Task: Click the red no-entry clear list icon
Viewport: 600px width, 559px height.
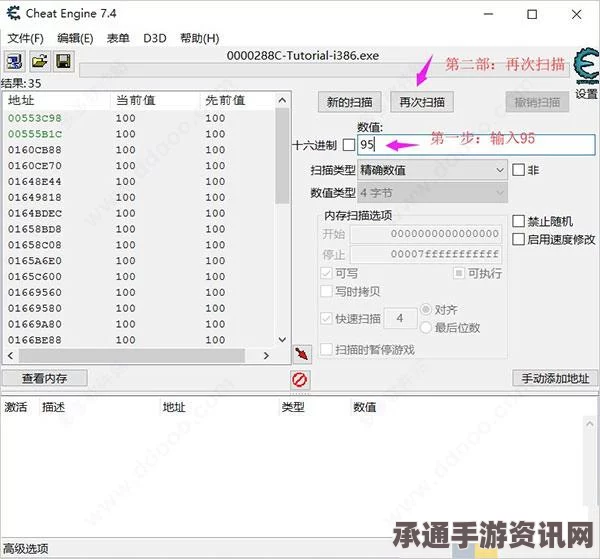Action: pyautogui.click(x=299, y=380)
